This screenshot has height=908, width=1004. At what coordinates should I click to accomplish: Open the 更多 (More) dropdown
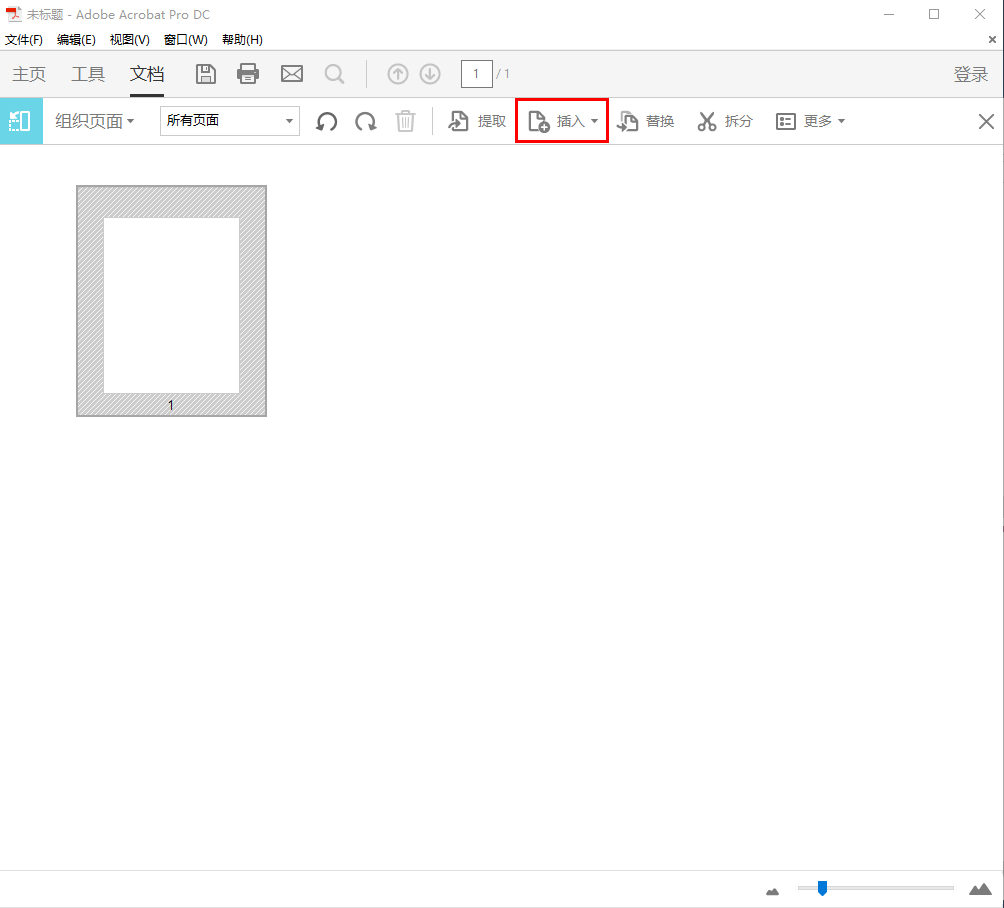811,121
